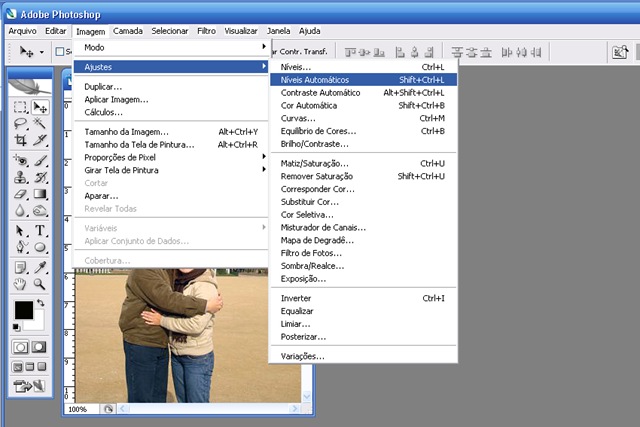Open the Filtro menu
This screenshot has width=640, height=427.
(x=206, y=31)
